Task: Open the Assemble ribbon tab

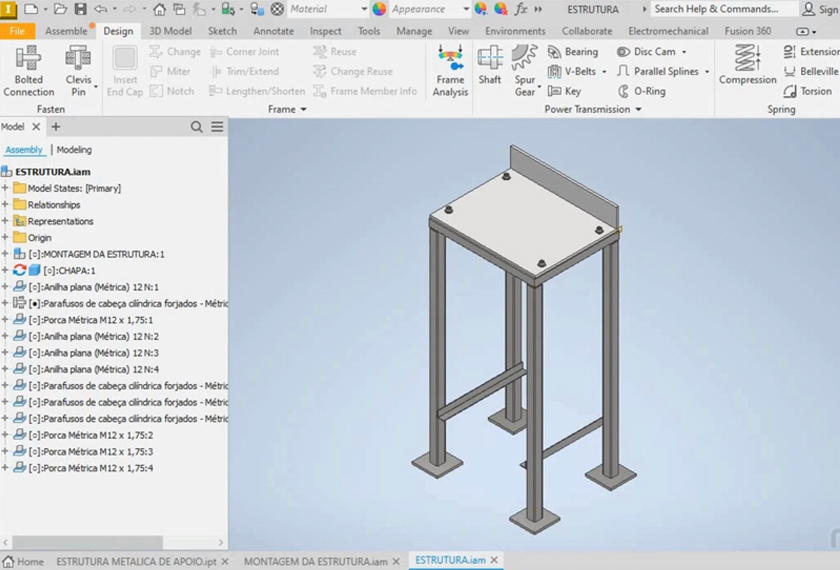Action: pos(66,31)
